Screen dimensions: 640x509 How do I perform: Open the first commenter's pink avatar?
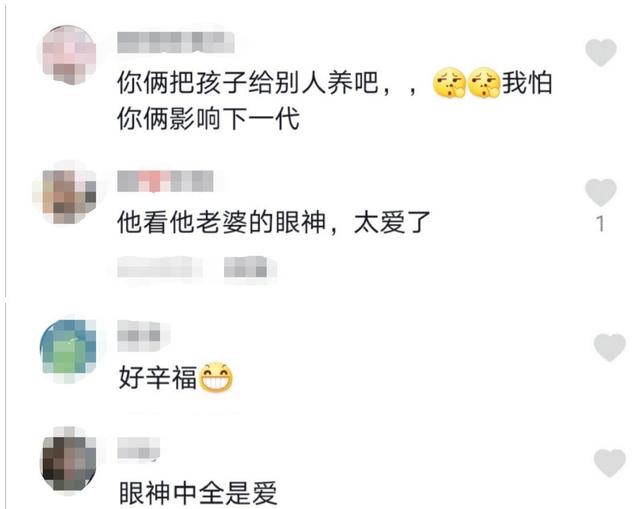coord(69,55)
